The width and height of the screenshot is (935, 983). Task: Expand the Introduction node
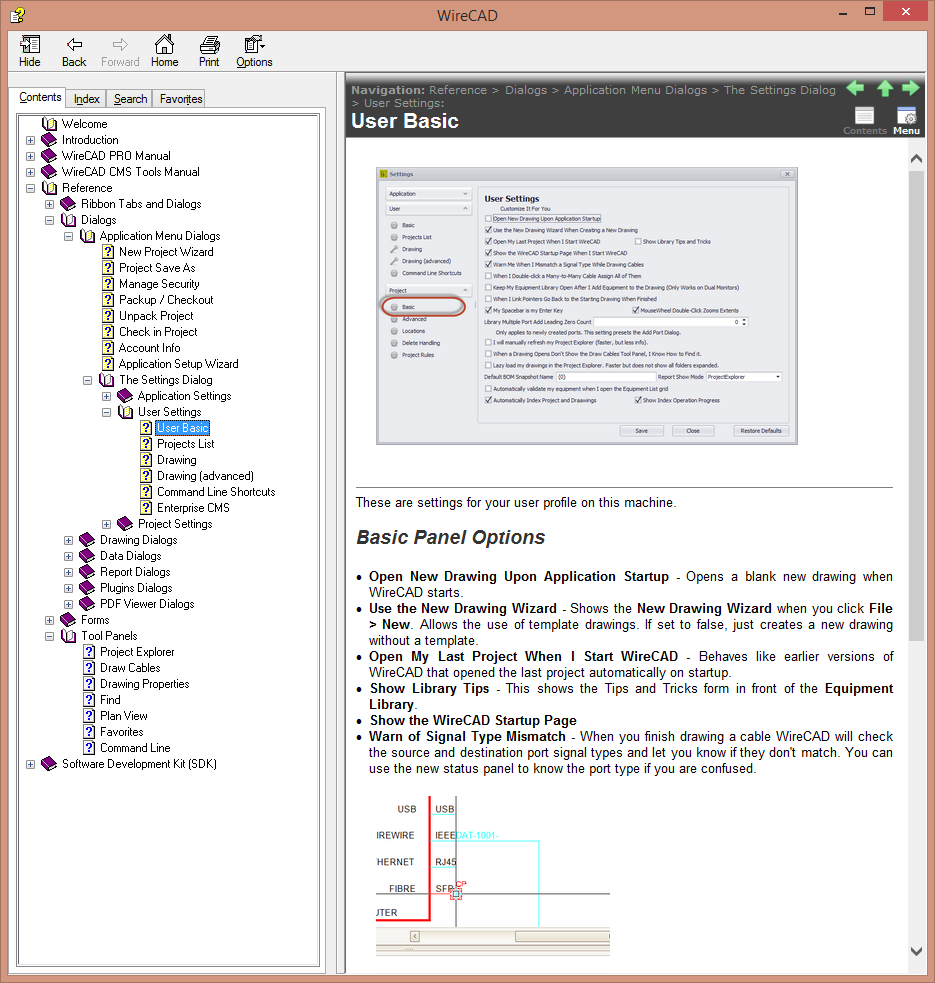(x=30, y=140)
